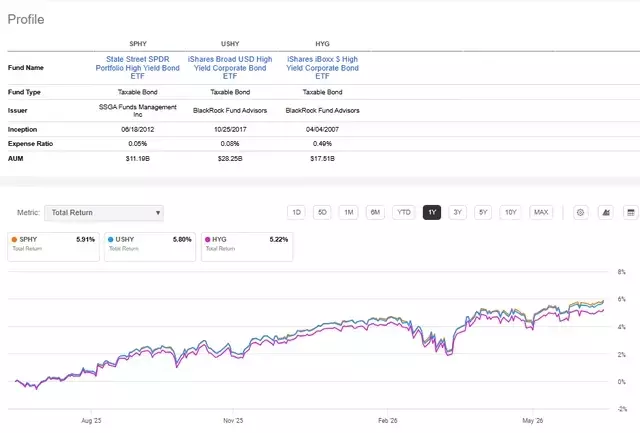Switch chart type with mountain chart icon

(606, 212)
